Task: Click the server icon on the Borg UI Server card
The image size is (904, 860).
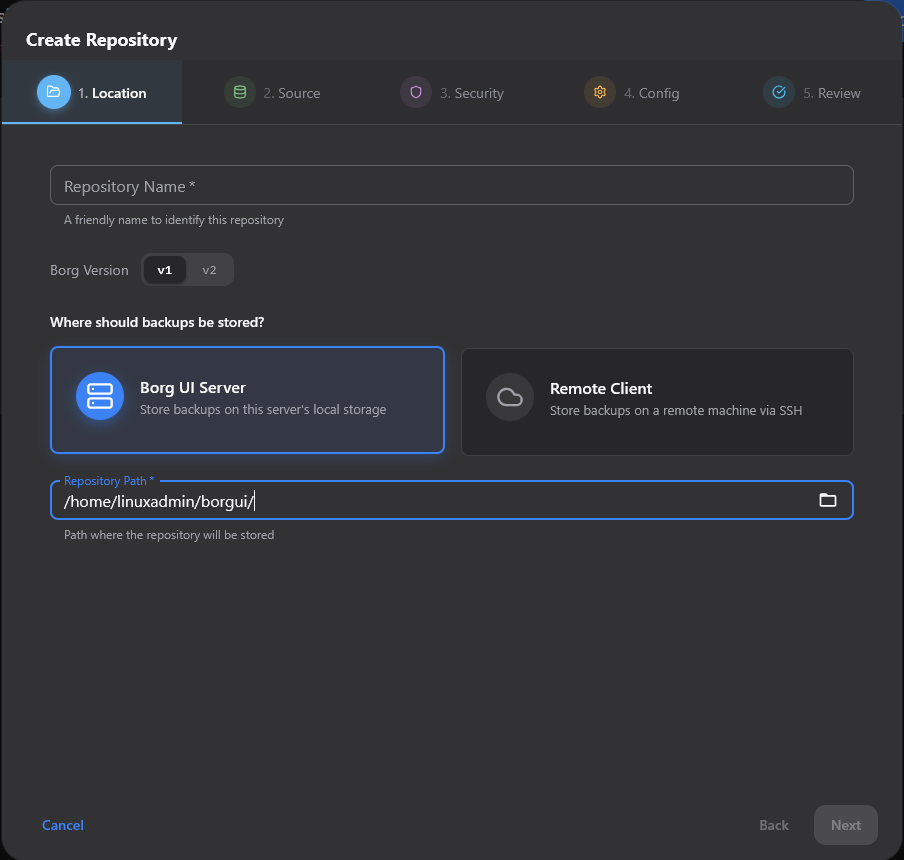Action: [x=99, y=397]
